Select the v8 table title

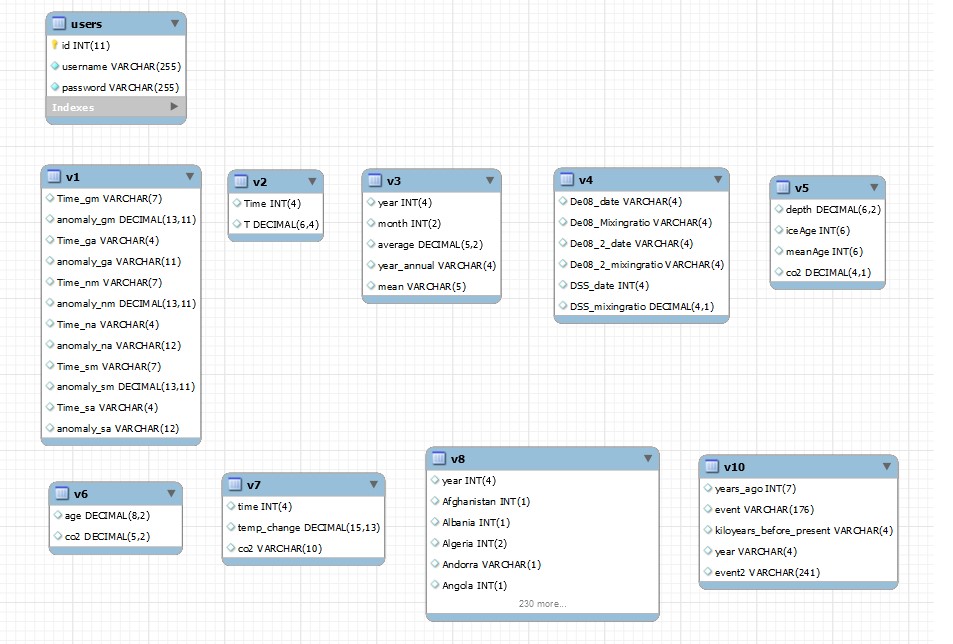click(458, 459)
